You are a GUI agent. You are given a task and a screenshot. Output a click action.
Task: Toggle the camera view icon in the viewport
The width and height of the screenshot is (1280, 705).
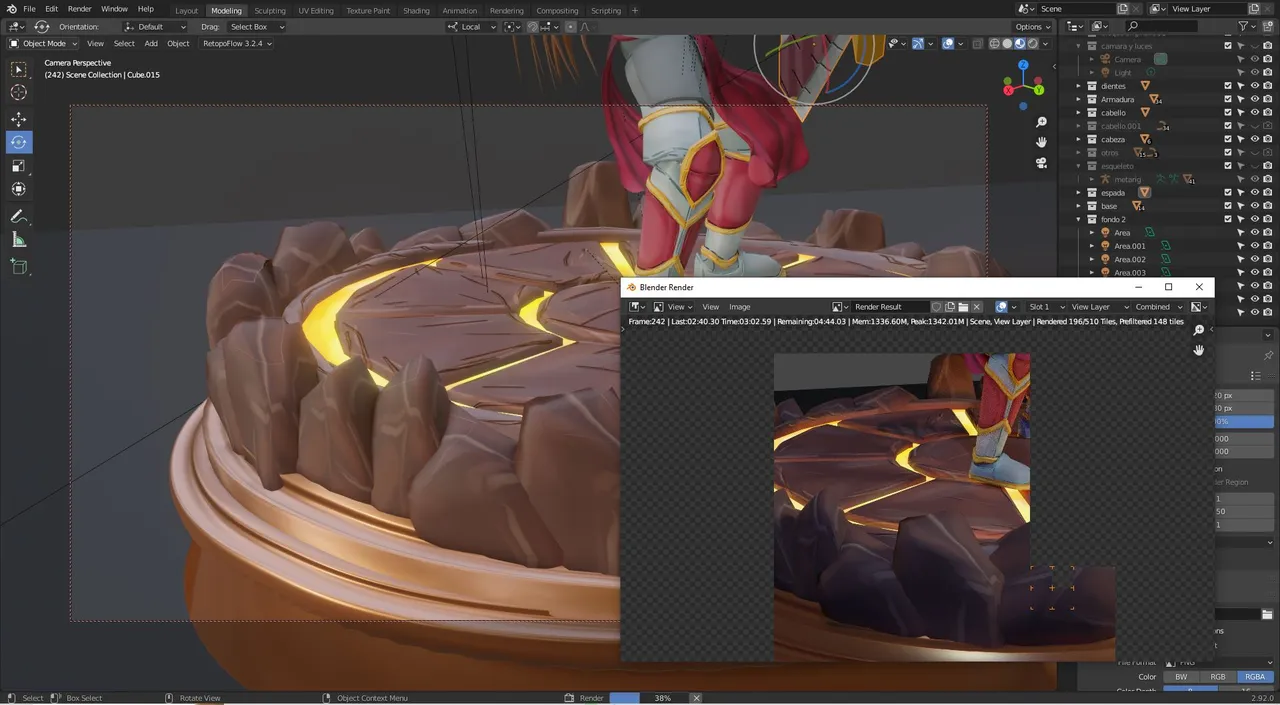[x=1041, y=162]
